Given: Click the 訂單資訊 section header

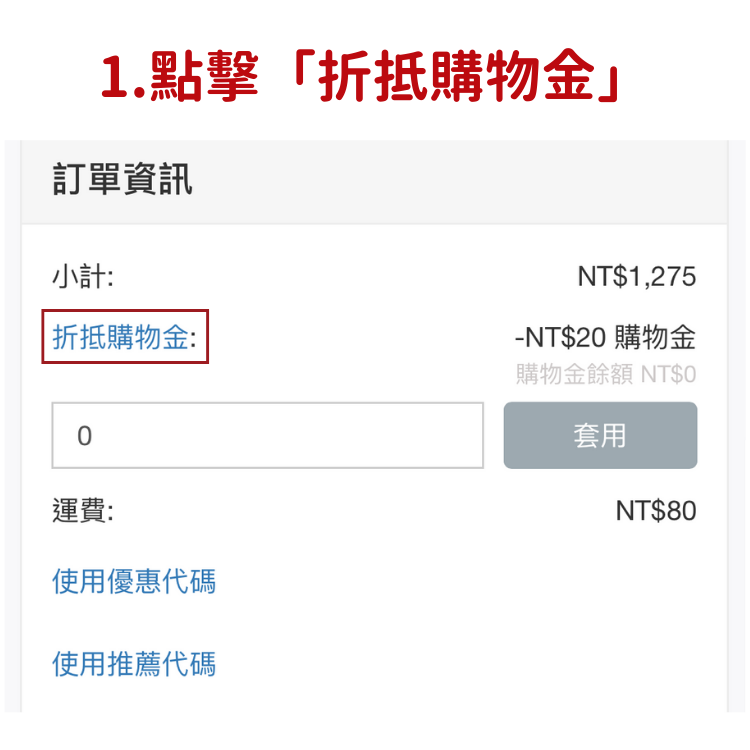Looking at the screenshot, I should [x=122, y=181].
